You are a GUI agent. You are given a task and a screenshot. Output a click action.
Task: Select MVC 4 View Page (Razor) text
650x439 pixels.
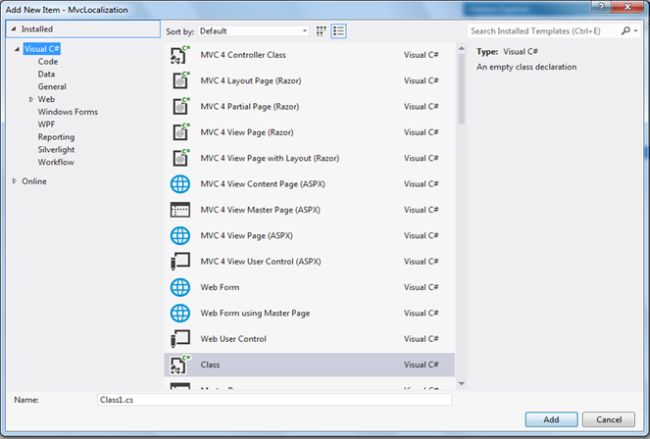point(247,132)
